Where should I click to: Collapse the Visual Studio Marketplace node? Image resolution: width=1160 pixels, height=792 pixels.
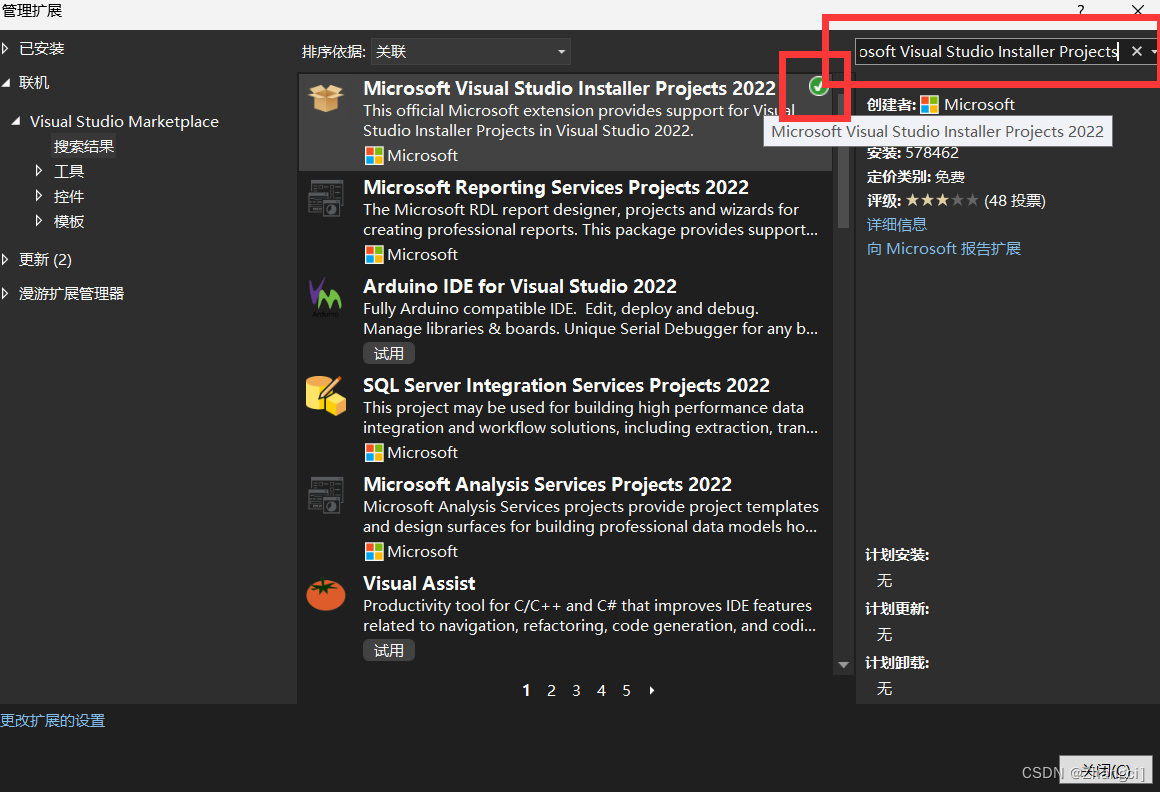(16, 121)
